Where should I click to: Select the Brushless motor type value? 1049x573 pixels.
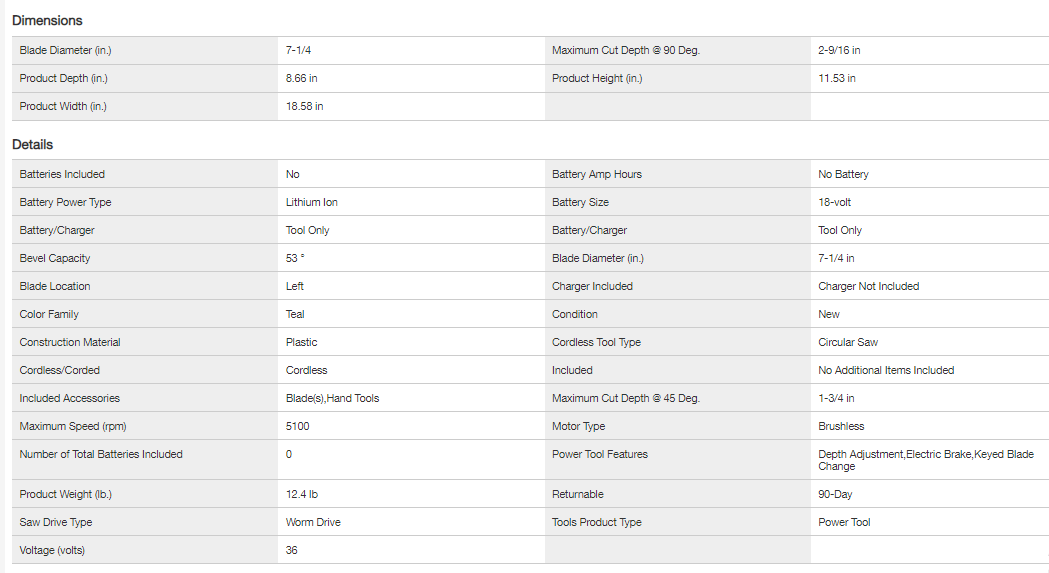pyautogui.click(x=841, y=426)
